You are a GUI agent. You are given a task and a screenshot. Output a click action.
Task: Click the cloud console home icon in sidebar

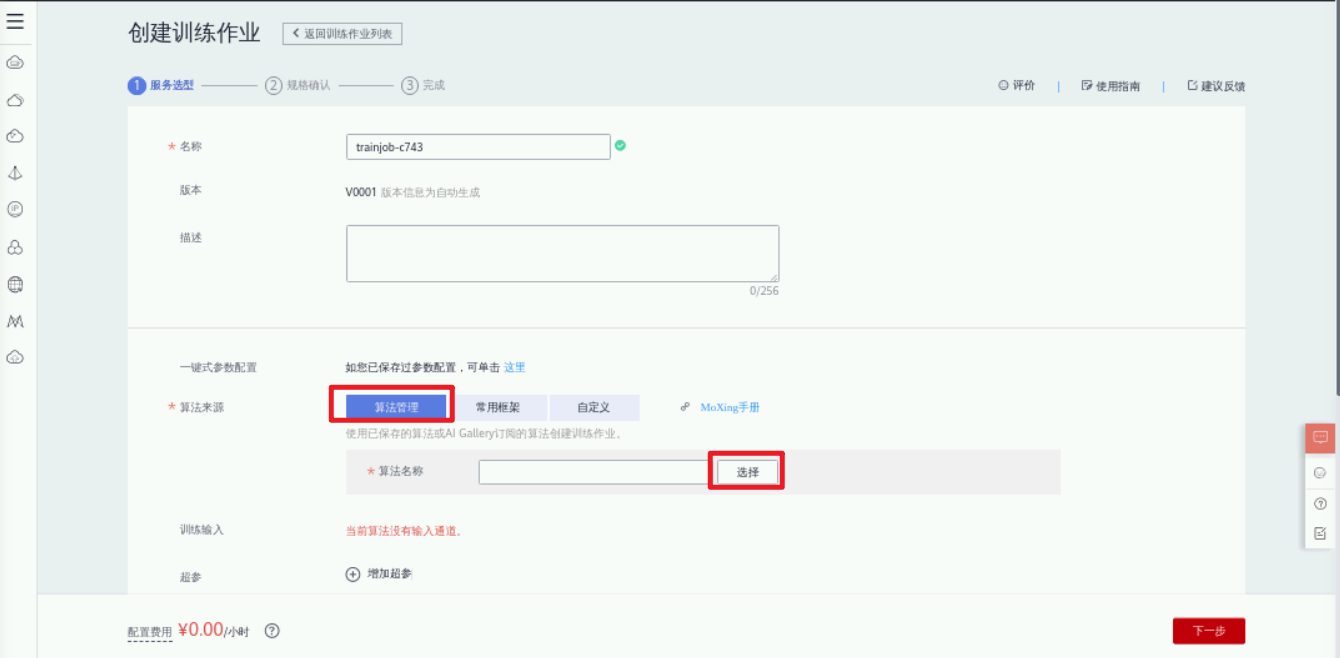(15, 63)
